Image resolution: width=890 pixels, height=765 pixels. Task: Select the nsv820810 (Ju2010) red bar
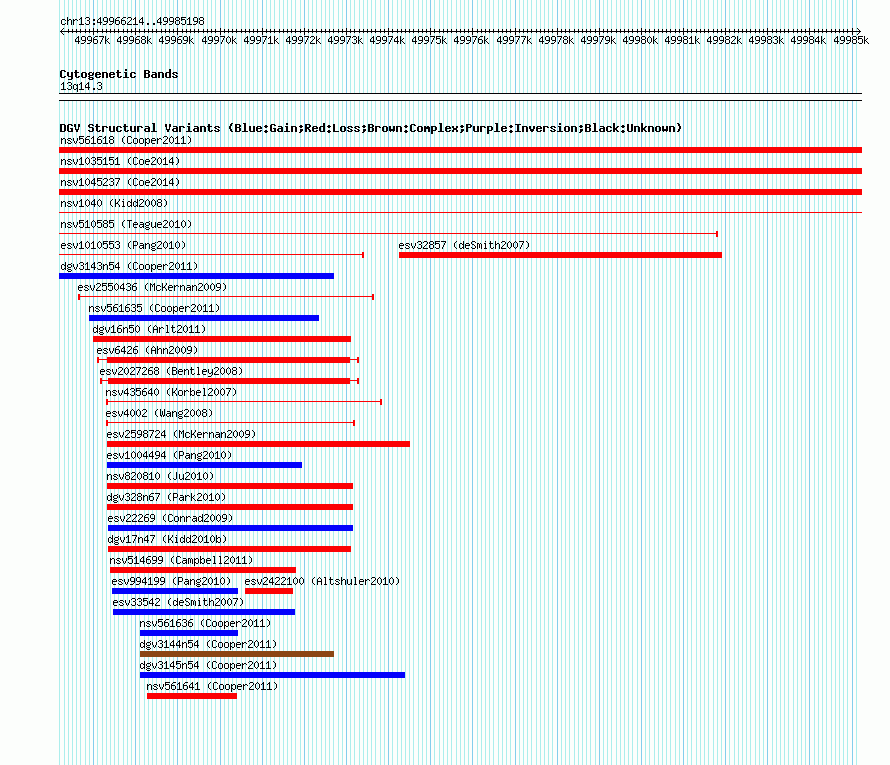click(x=230, y=486)
